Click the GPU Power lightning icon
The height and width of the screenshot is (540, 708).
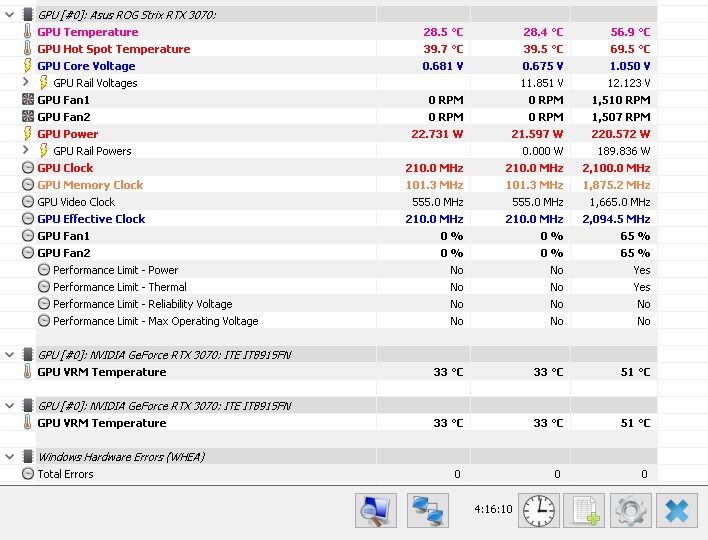(28, 134)
